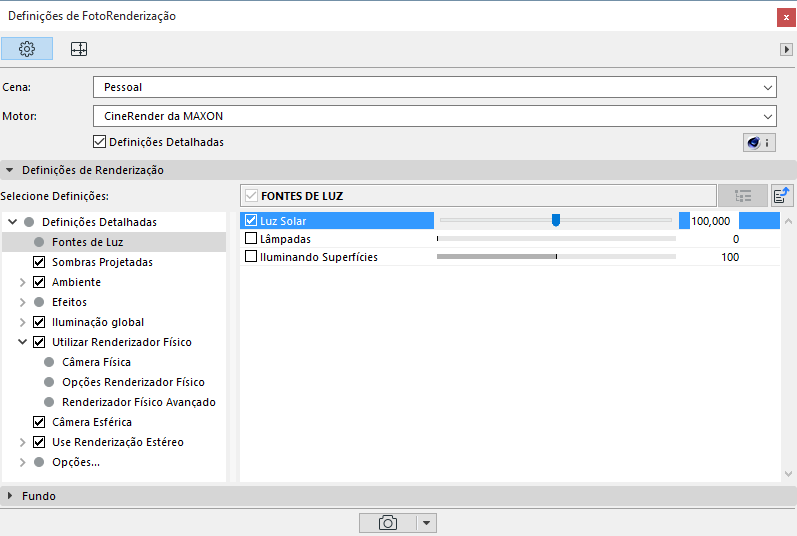Screen dimensions: 797x536
Task: Collapse the Utilizar Renderizador Físico node
Action: pyautogui.click(x=22, y=342)
